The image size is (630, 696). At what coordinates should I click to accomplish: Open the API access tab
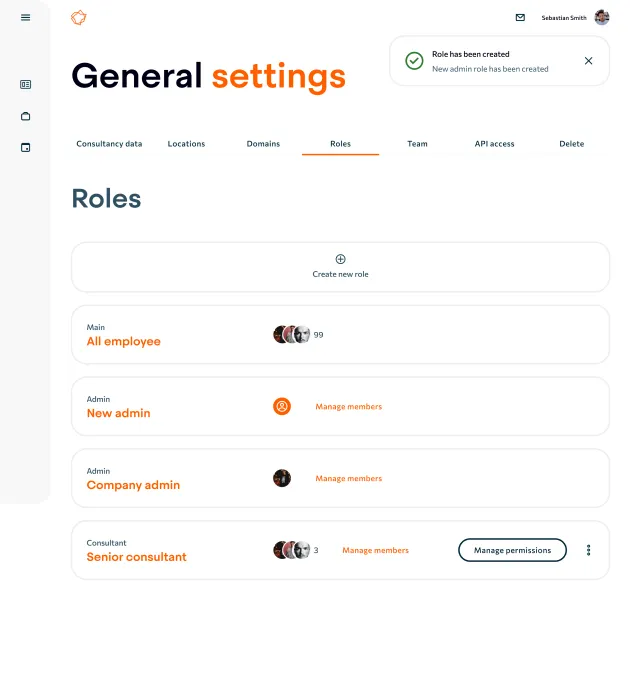[494, 144]
